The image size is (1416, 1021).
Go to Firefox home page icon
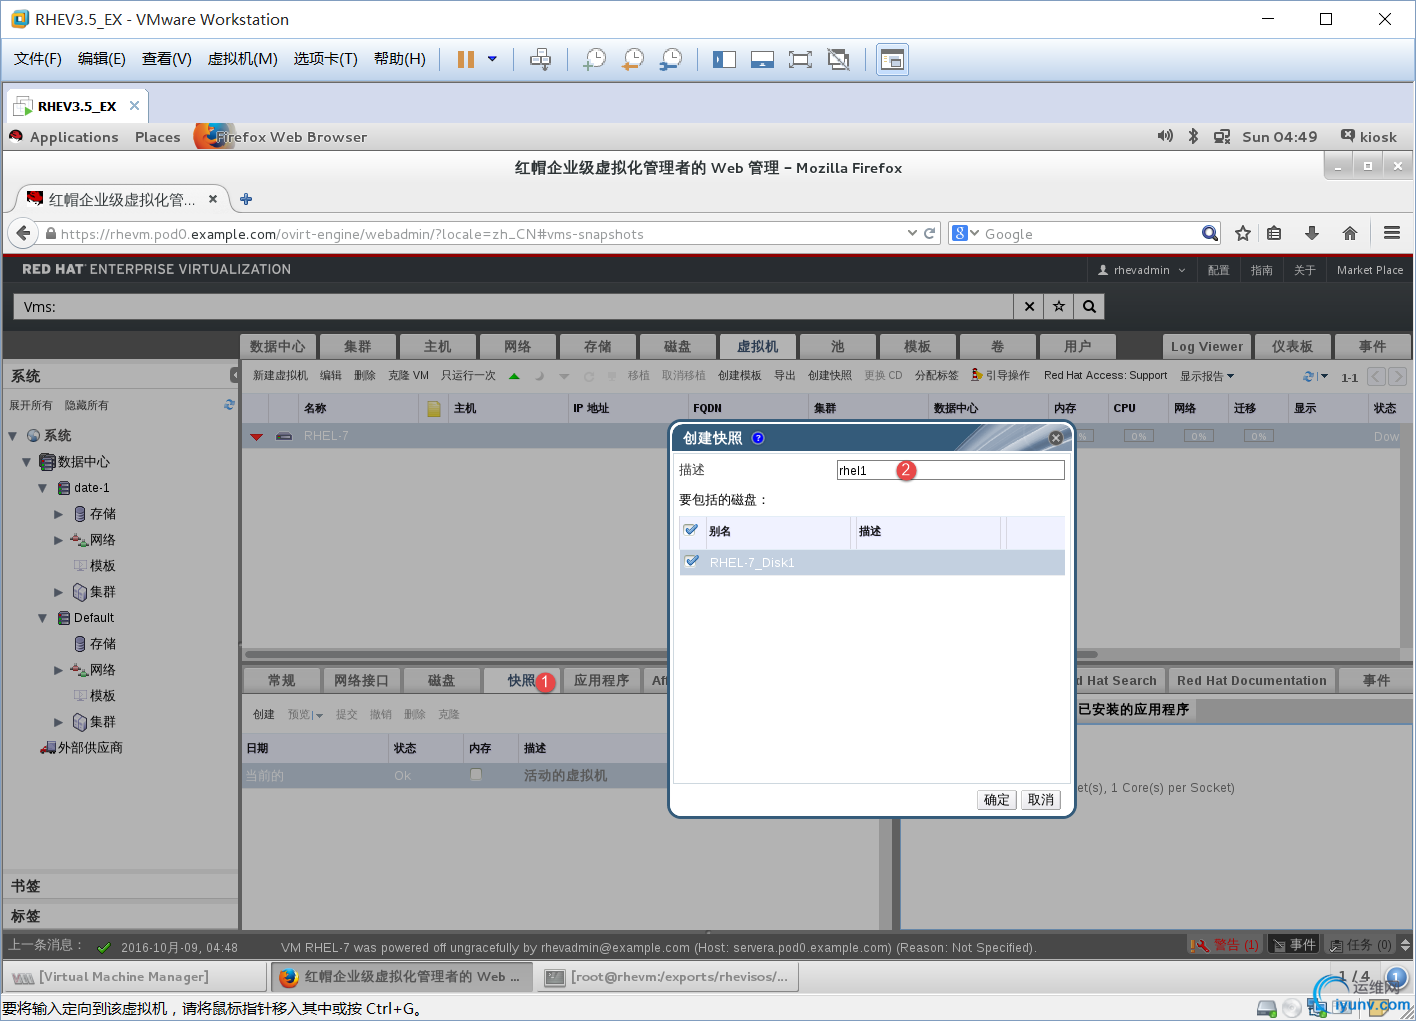click(1350, 233)
